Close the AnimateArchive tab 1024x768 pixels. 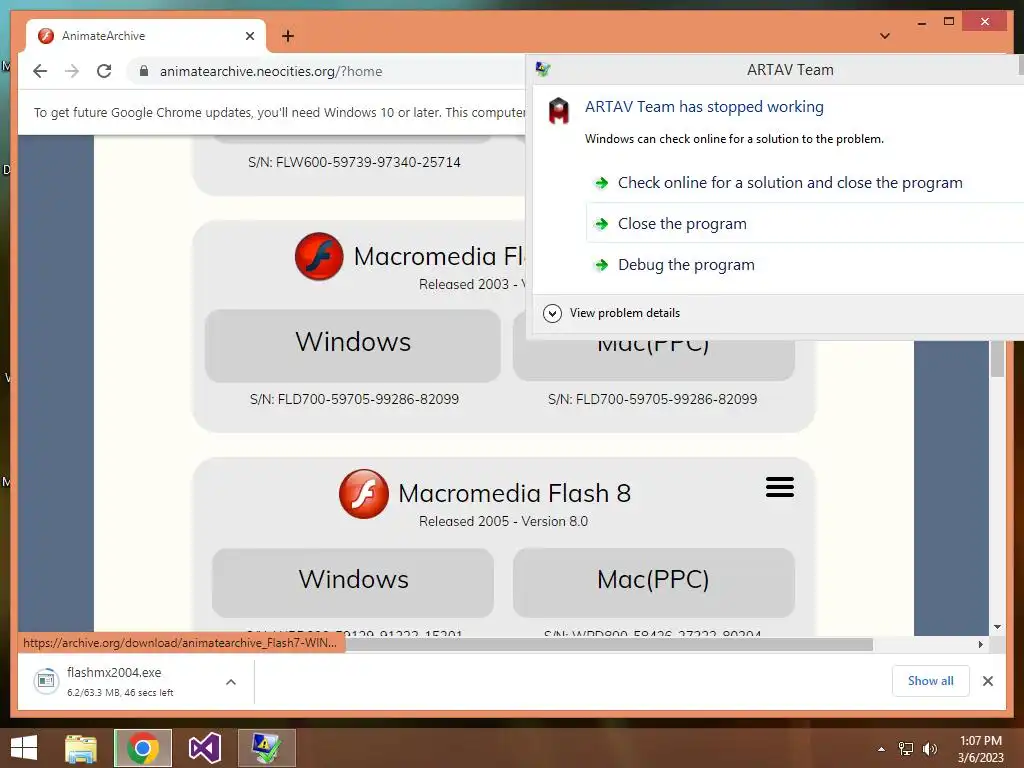pyautogui.click(x=249, y=36)
